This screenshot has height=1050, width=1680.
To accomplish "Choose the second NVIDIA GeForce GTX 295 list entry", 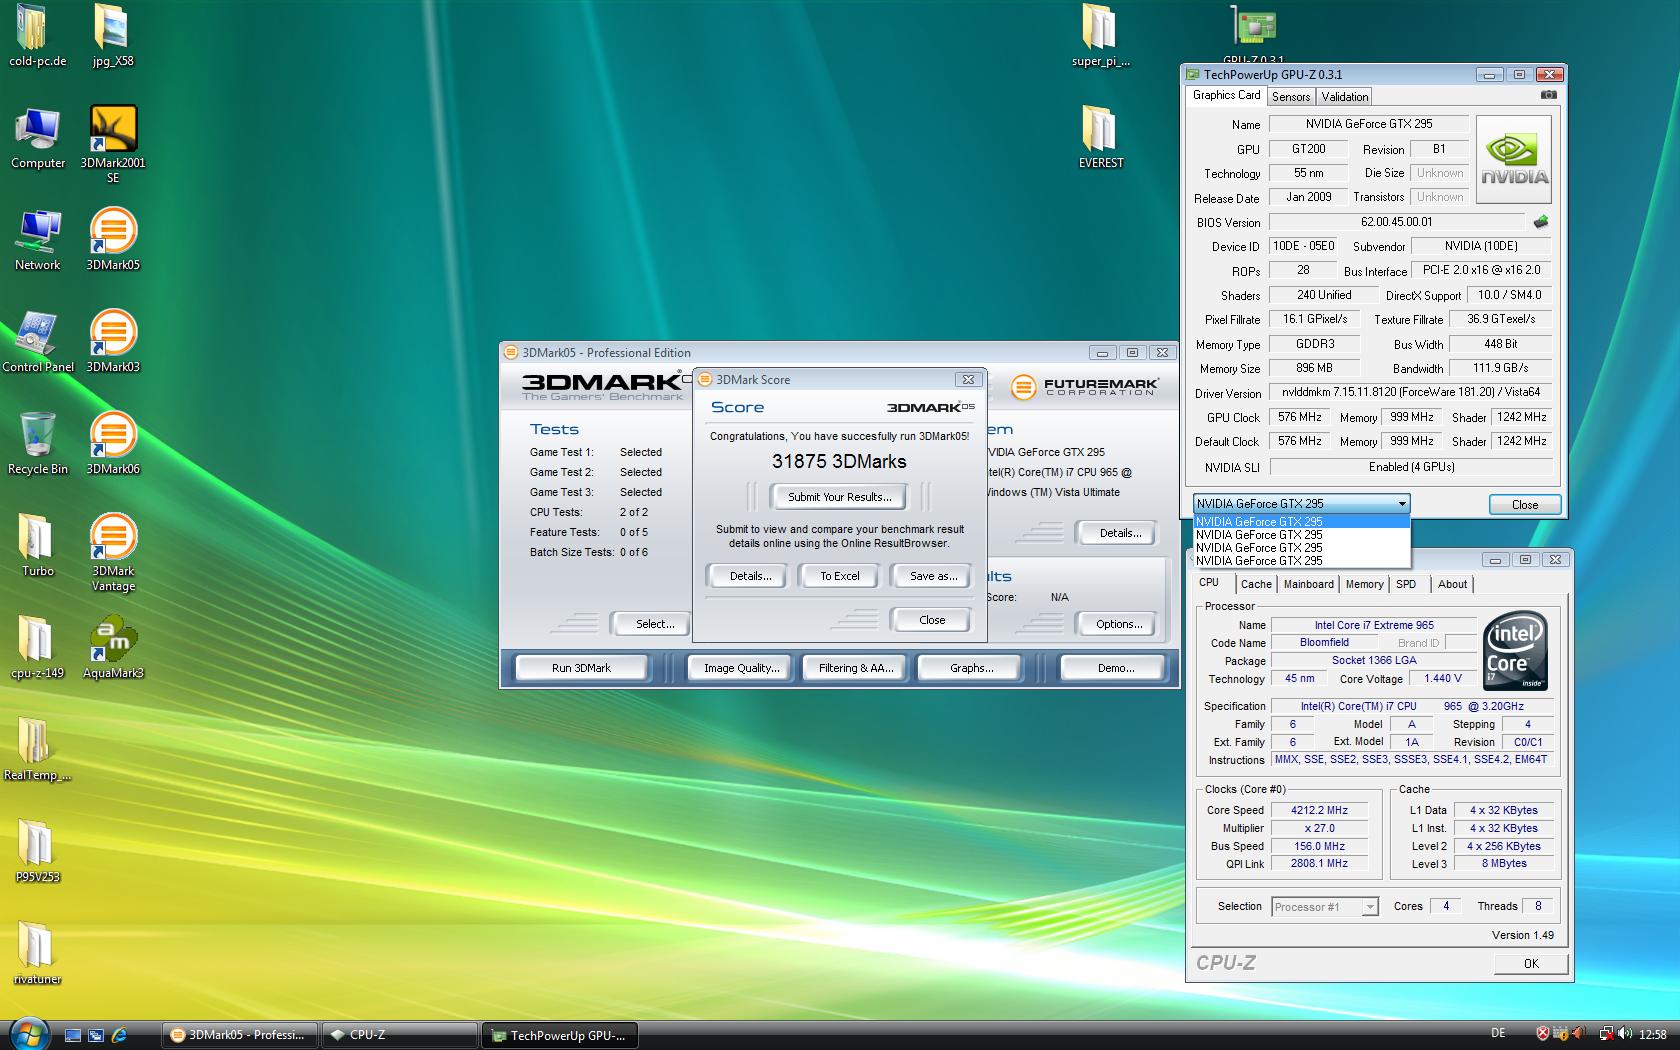I will pyautogui.click(x=1302, y=535).
